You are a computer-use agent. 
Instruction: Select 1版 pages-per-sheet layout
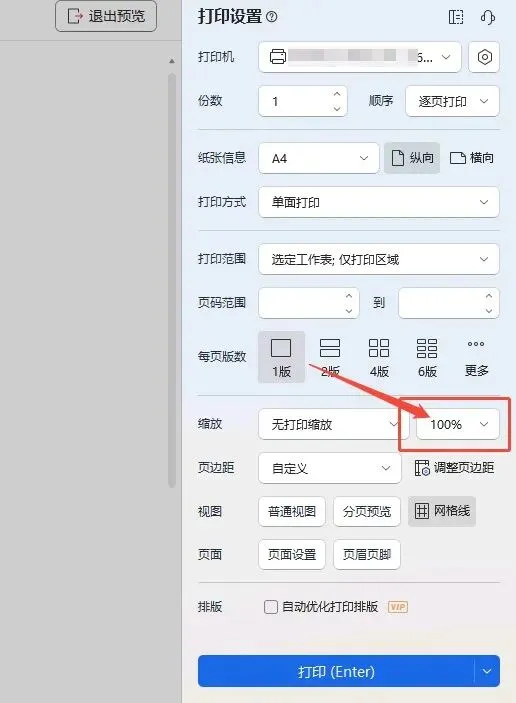(282, 357)
